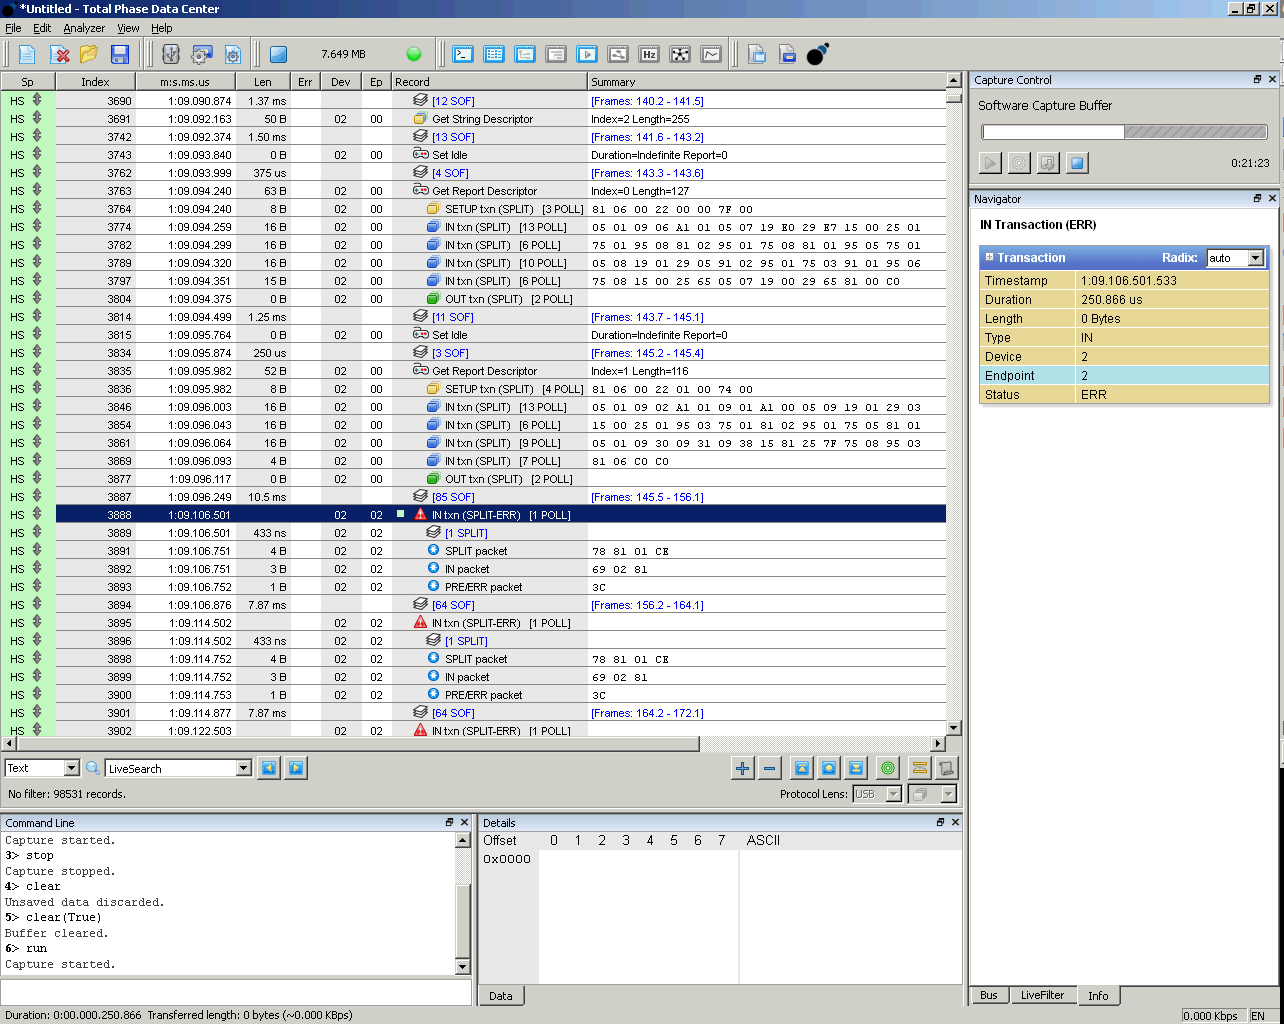Click the Hz frequency analysis icon
The image size is (1284, 1024).
pos(649,54)
